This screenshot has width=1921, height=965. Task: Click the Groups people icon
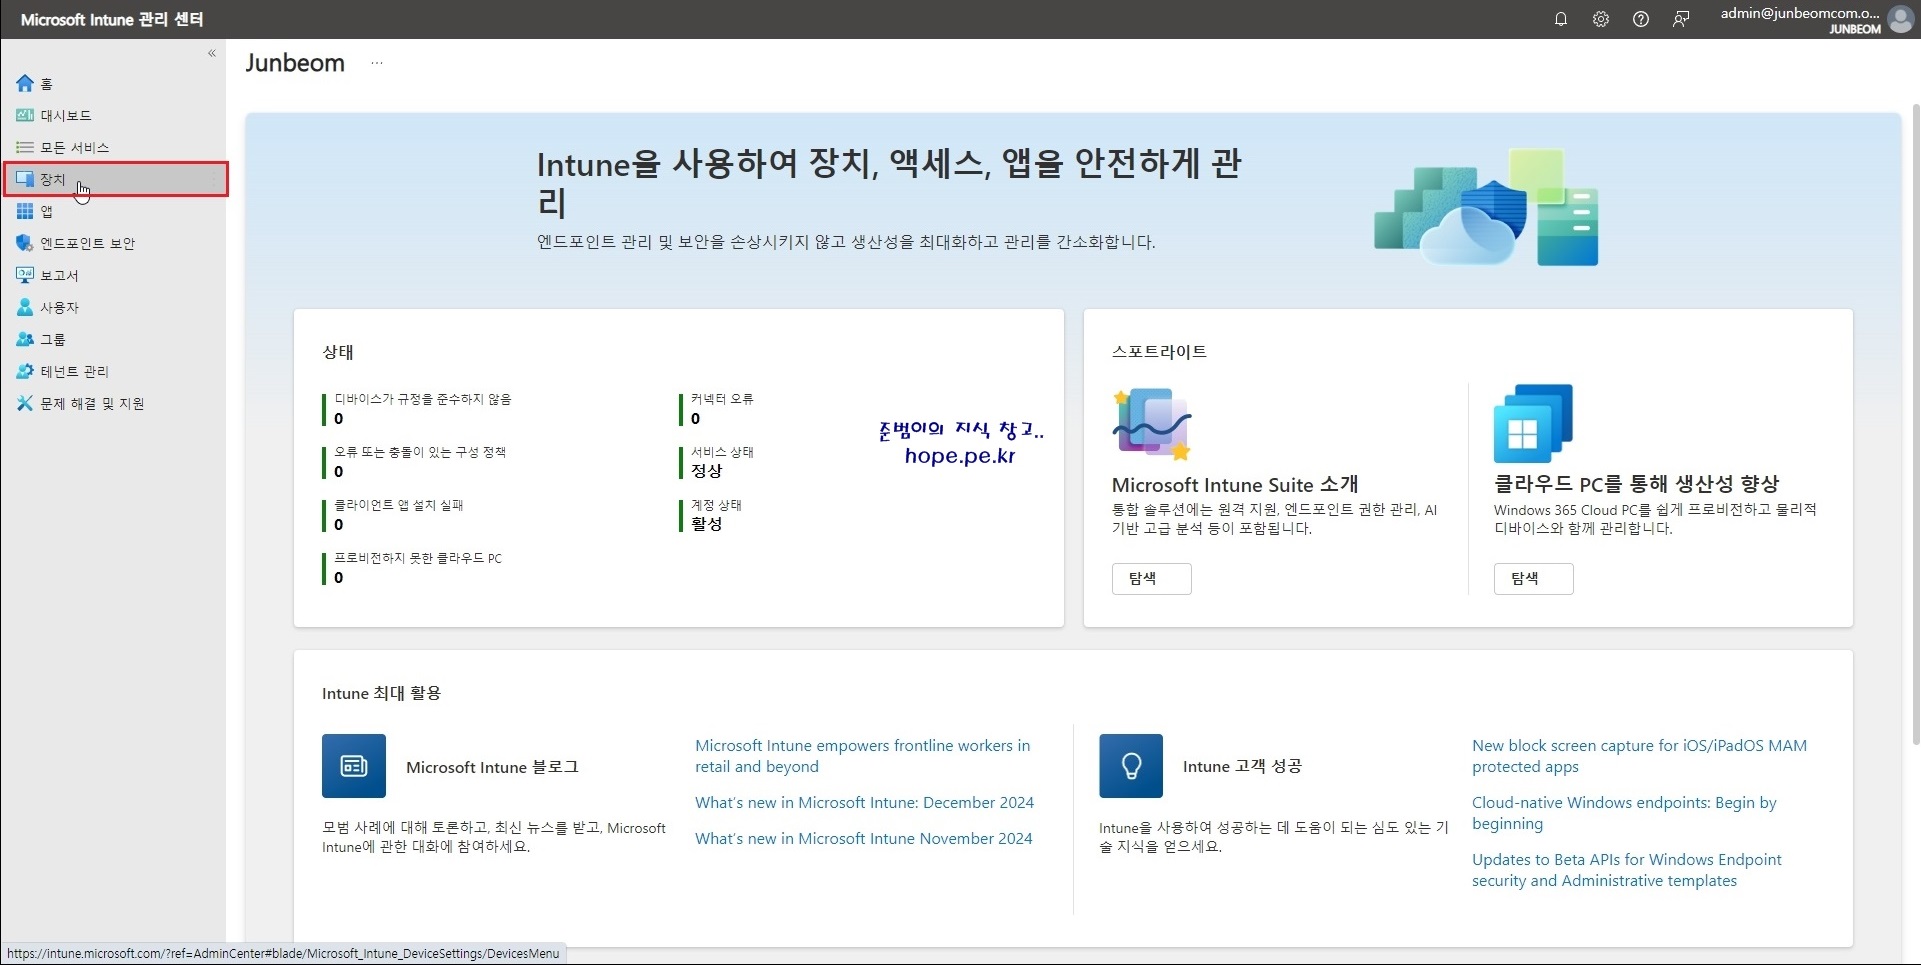[x=25, y=339]
